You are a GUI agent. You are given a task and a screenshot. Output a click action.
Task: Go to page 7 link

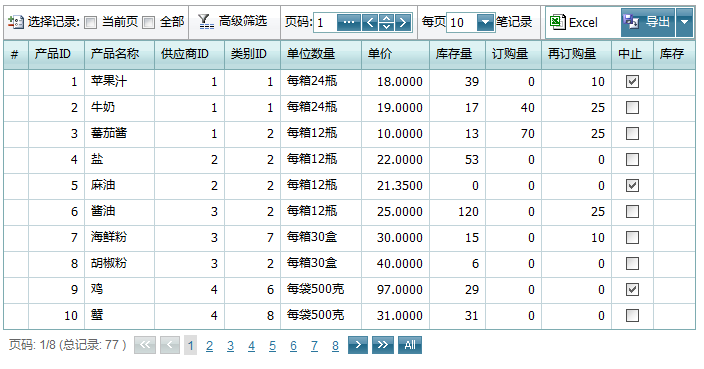point(314,346)
